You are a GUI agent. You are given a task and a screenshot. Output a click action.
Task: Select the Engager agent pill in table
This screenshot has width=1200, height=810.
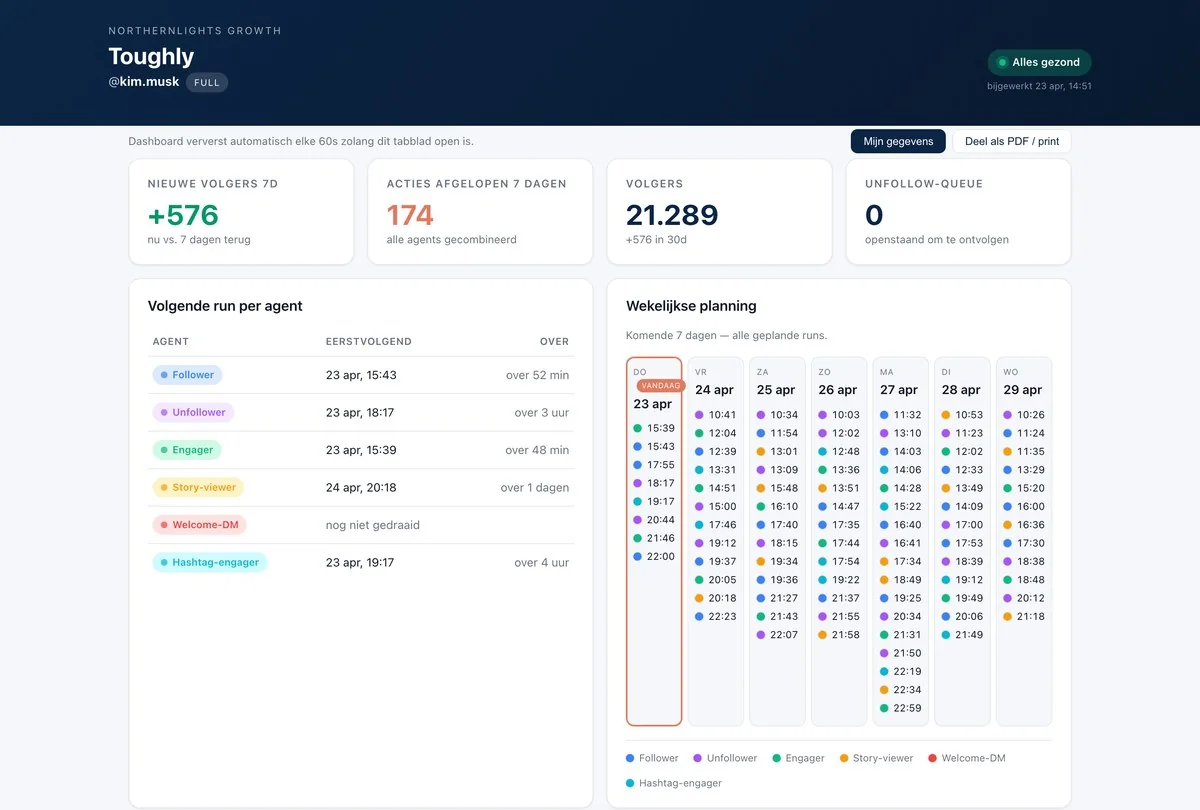pyautogui.click(x=186, y=450)
